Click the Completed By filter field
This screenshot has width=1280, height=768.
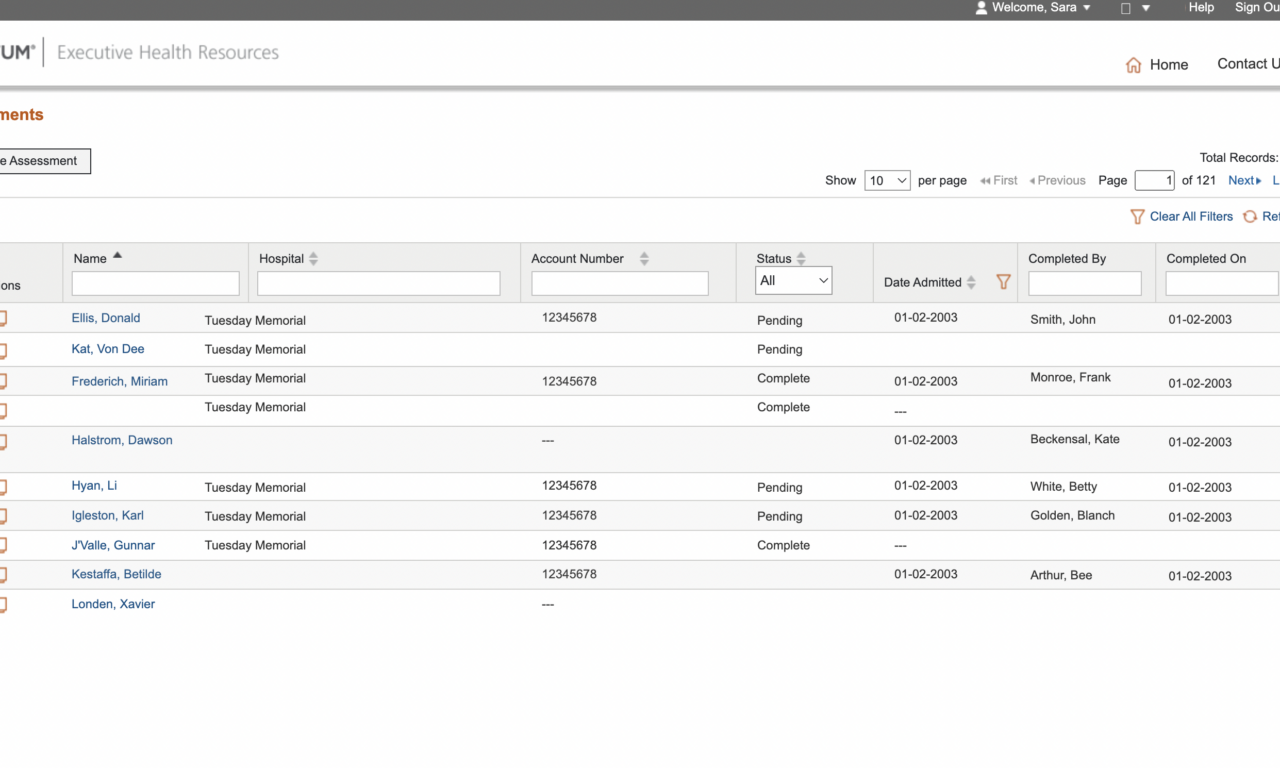(1084, 284)
